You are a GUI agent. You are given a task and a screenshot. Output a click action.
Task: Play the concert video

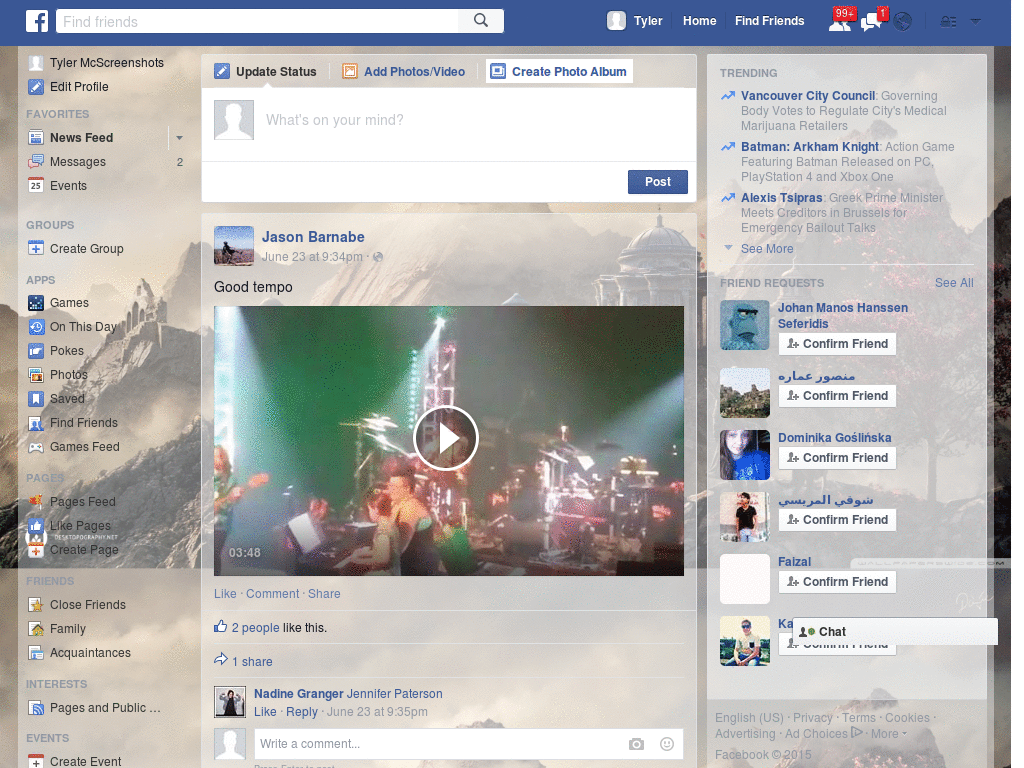click(447, 438)
